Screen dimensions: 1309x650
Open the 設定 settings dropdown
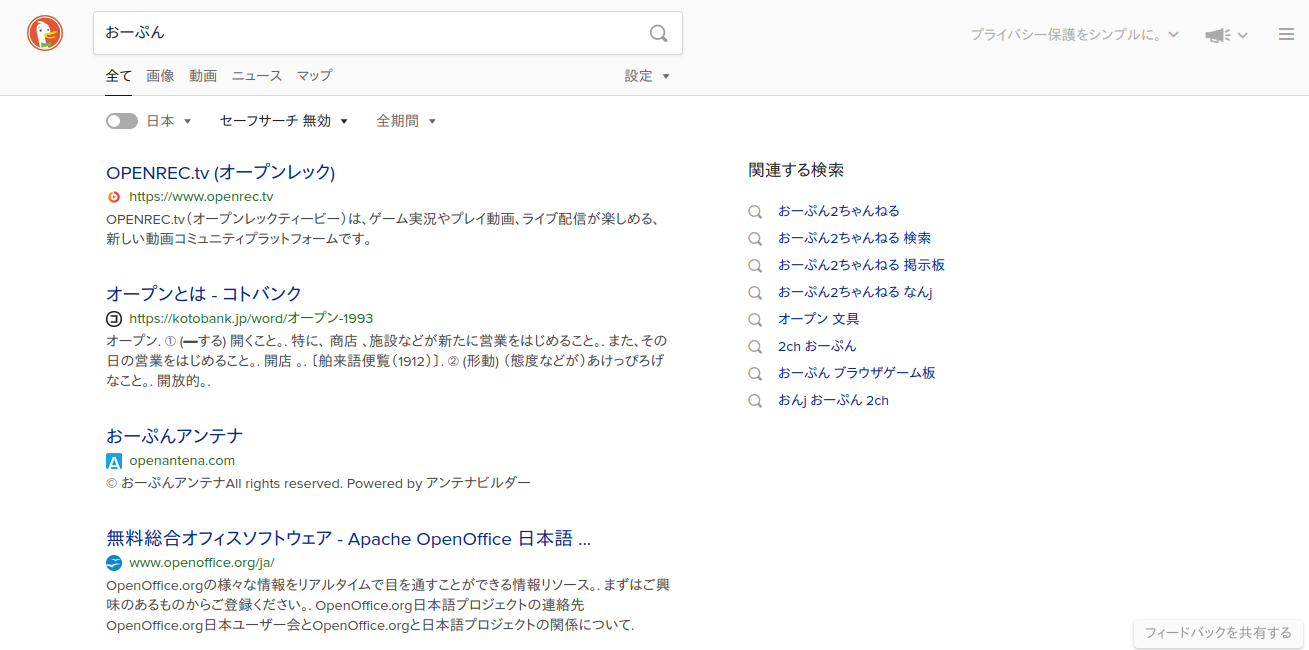(647, 76)
